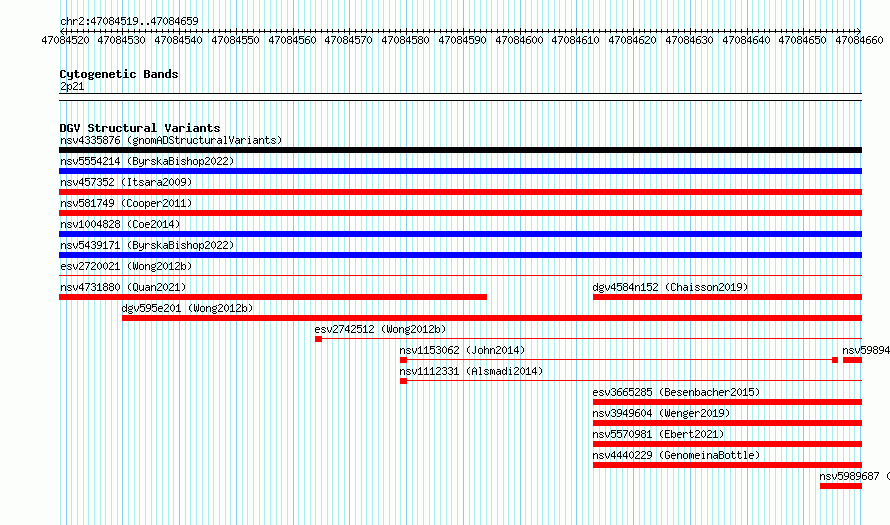Click the nsv1153062 end block marker

pos(835,360)
